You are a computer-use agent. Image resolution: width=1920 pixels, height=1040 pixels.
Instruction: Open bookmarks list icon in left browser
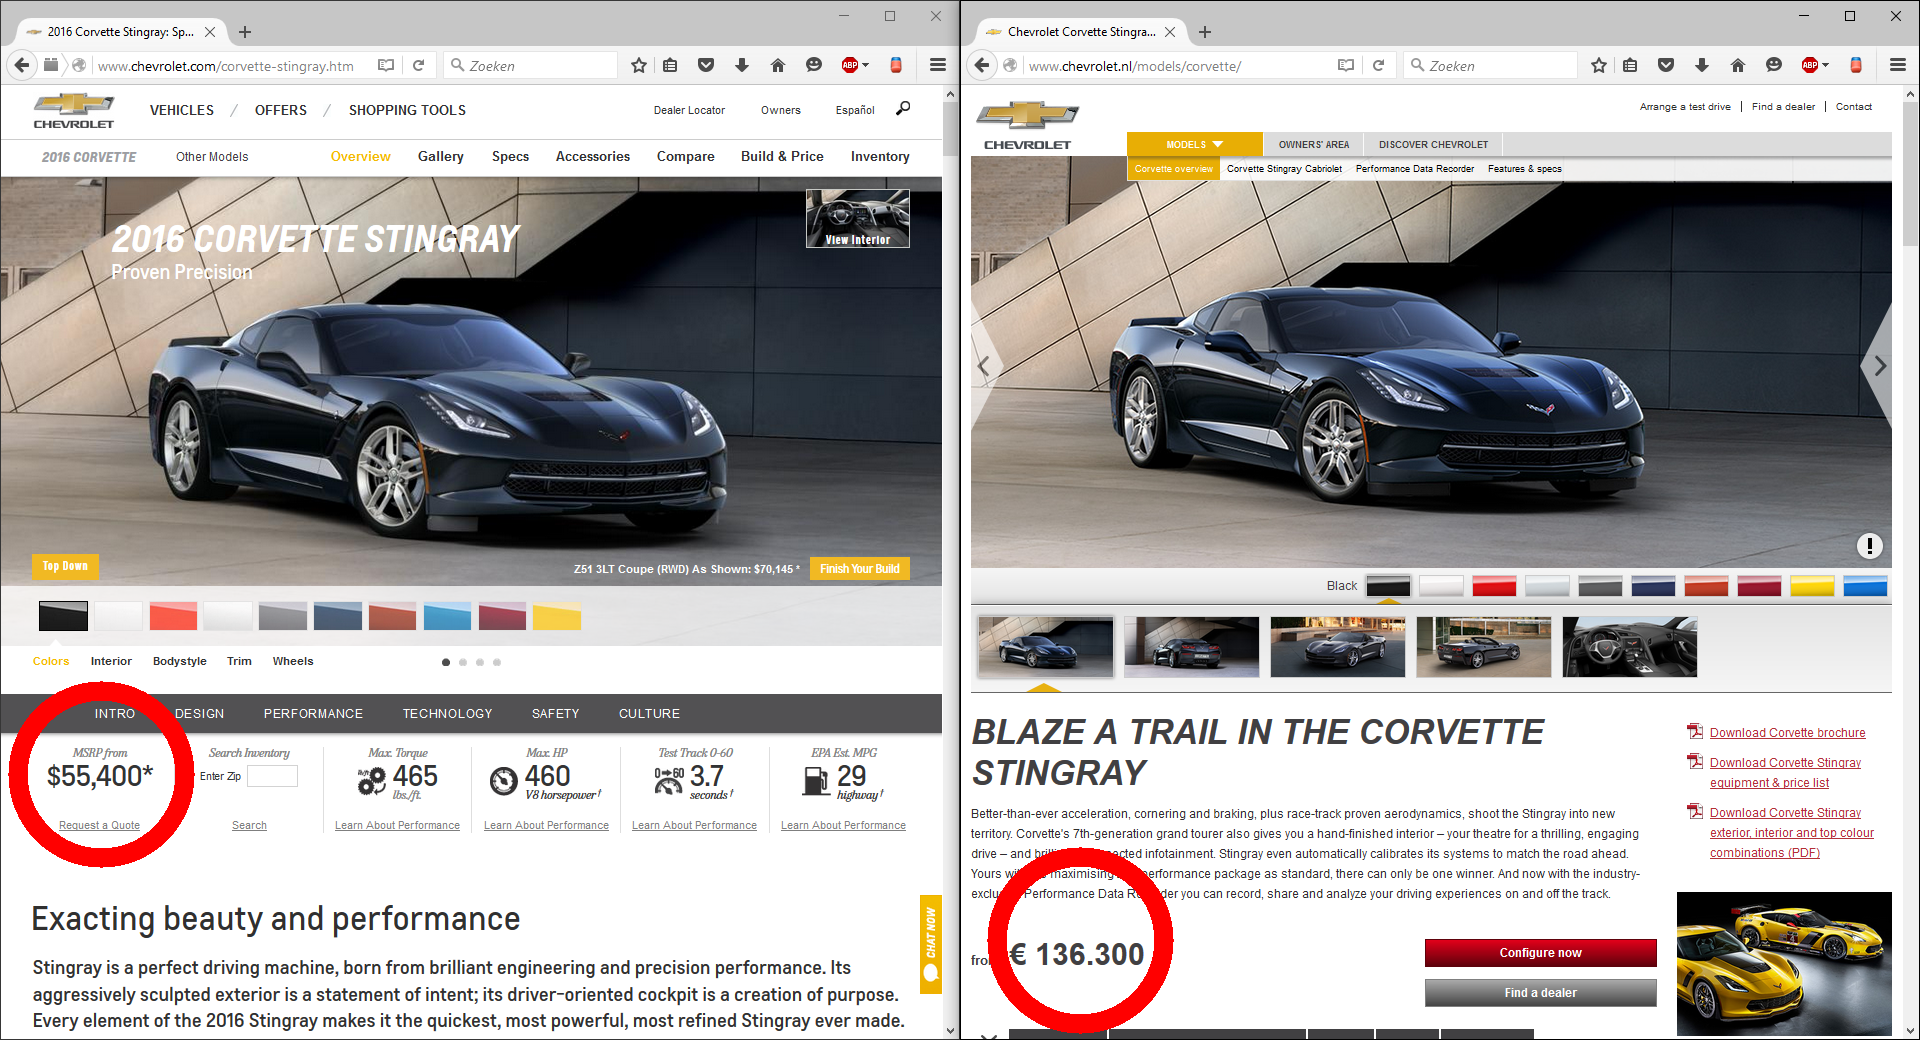coord(670,65)
